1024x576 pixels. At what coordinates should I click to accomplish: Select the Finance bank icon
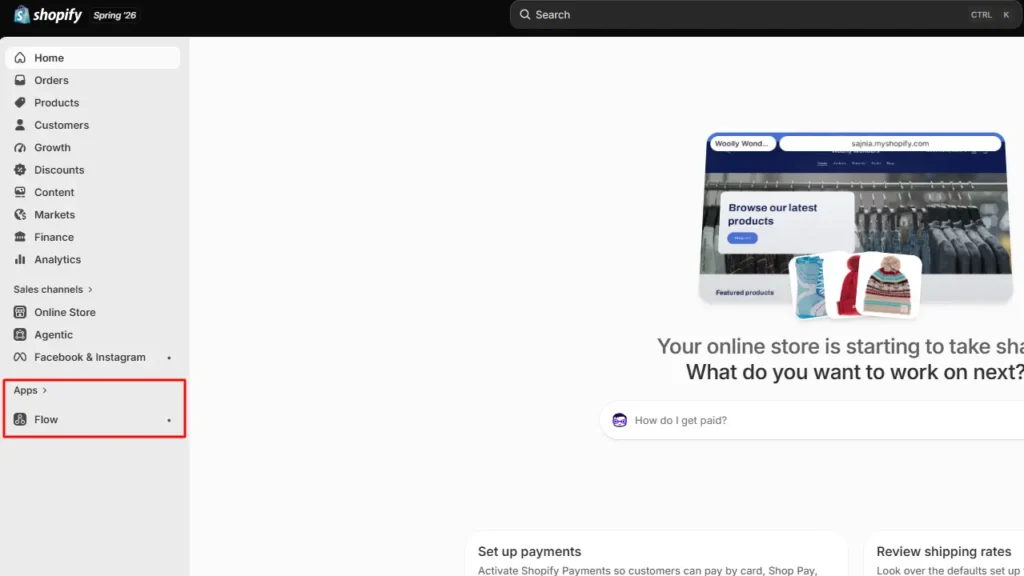point(20,237)
